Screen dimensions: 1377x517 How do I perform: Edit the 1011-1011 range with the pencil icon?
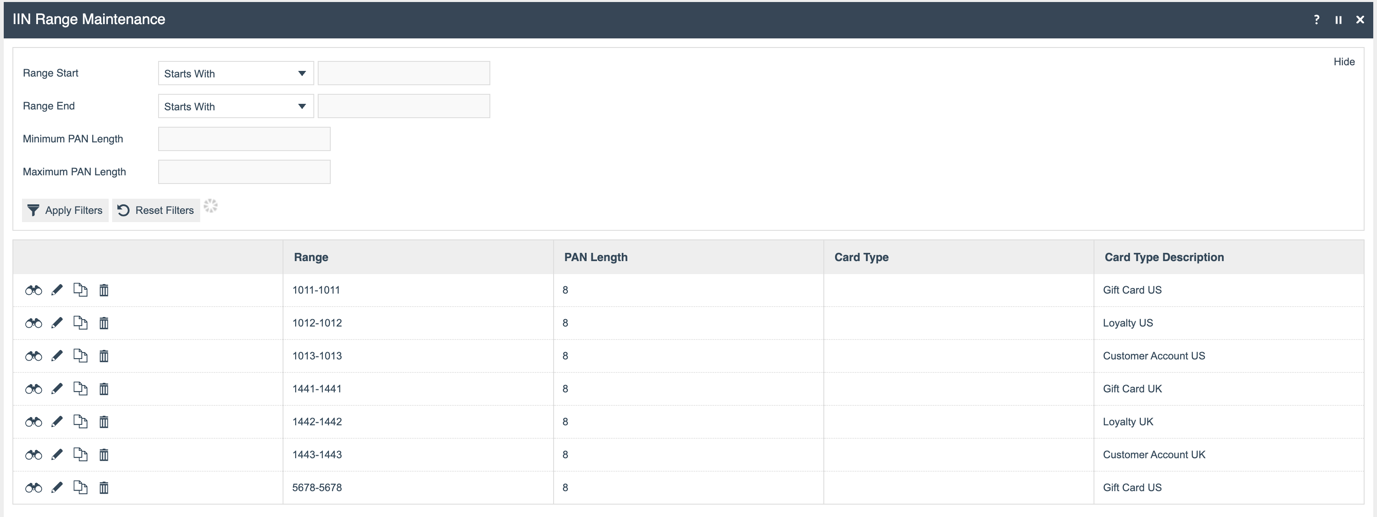pos(57,290)
